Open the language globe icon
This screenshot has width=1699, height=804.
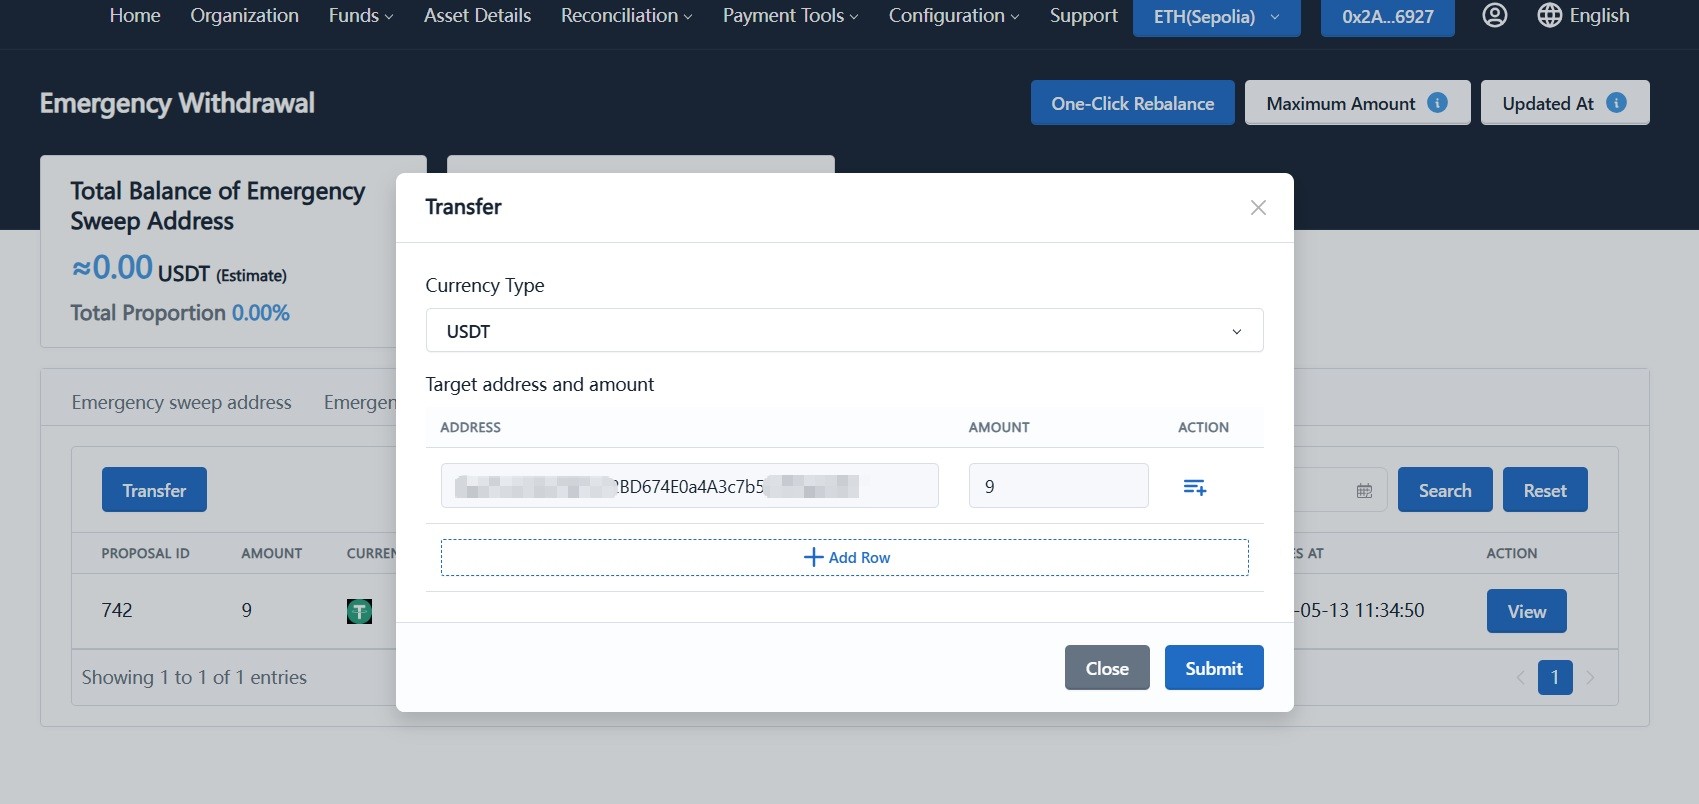1549,16
